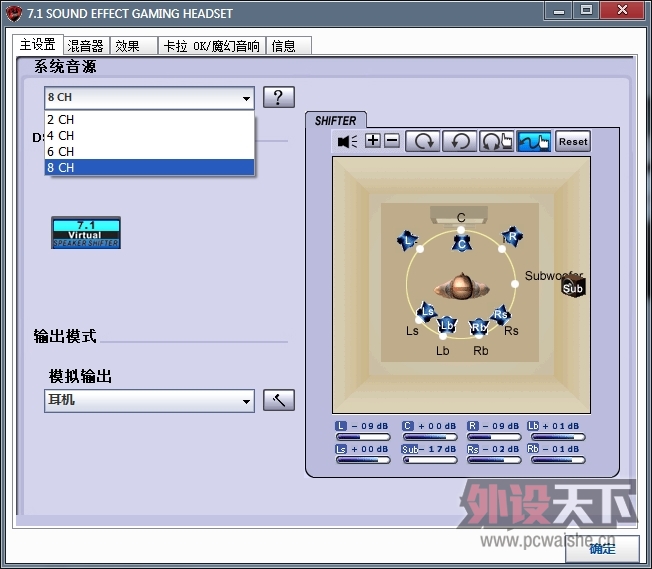Enable manual rotation mode icon
This screenshot has width=652, height=569.
pos(496,142)
